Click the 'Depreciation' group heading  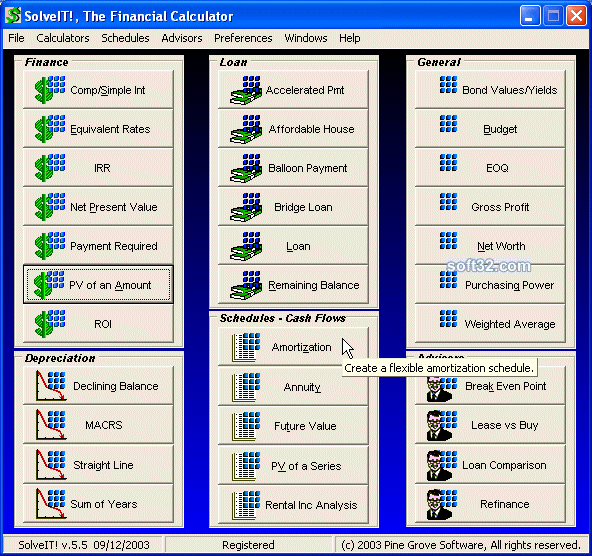point(60,358)
